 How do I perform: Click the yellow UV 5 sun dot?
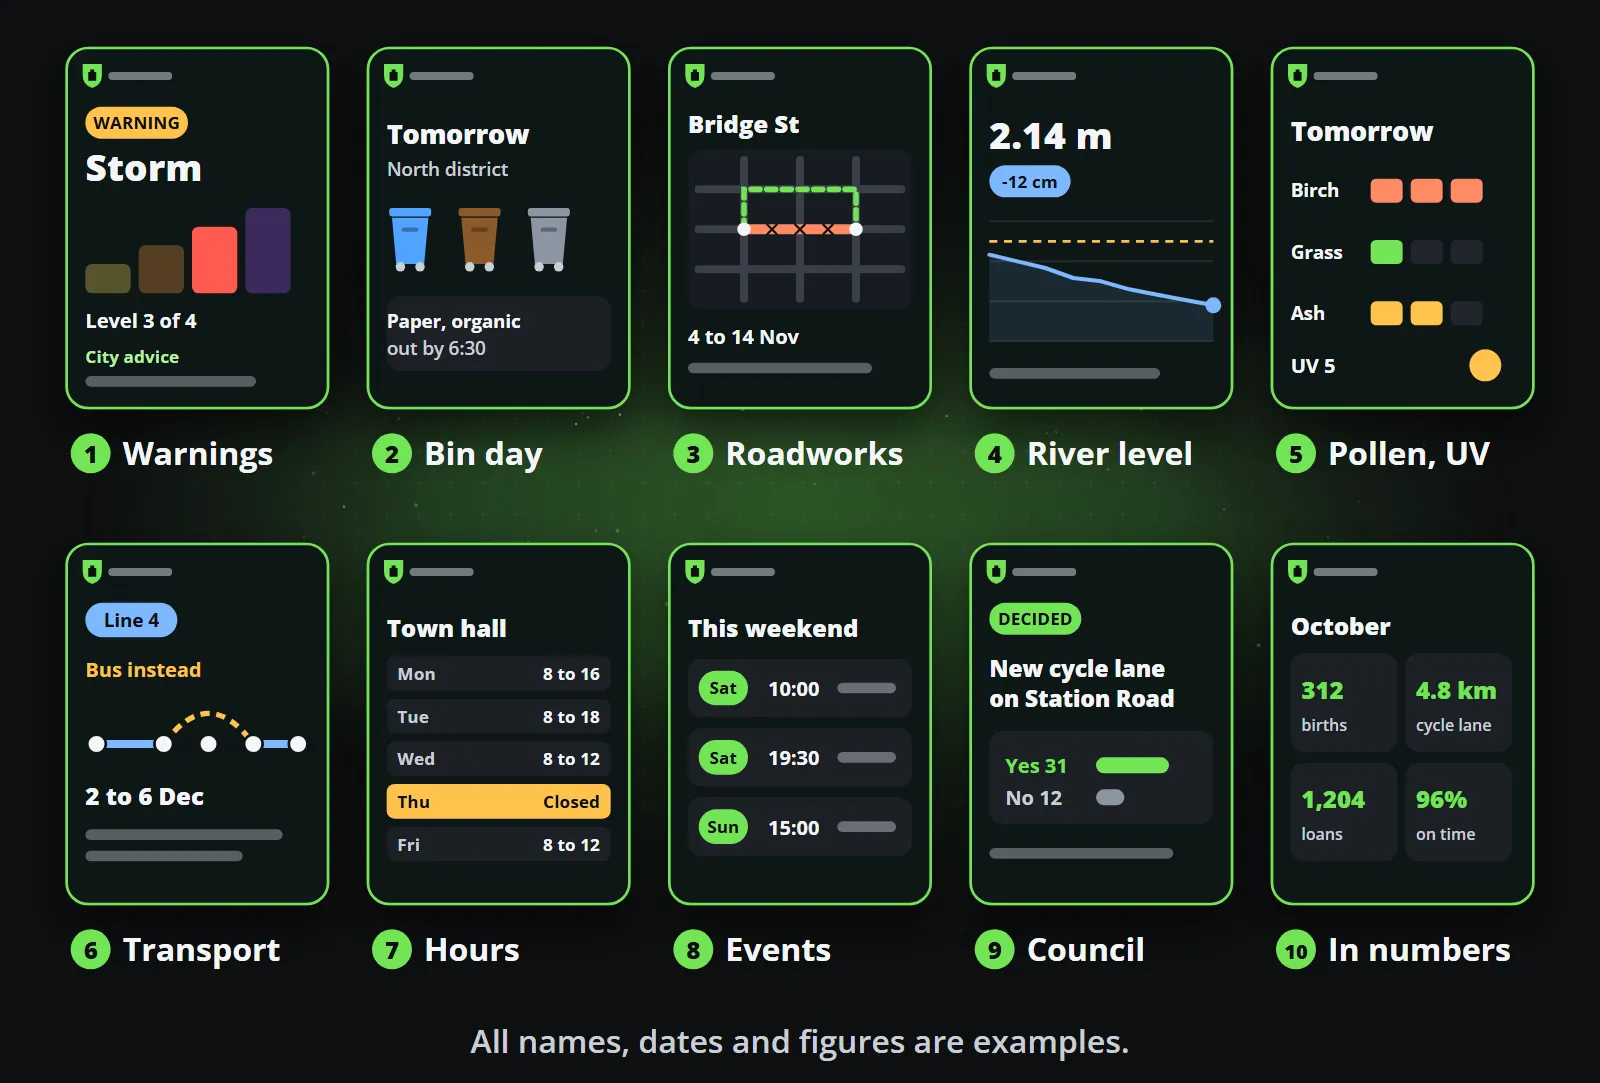coord(1485,365)
